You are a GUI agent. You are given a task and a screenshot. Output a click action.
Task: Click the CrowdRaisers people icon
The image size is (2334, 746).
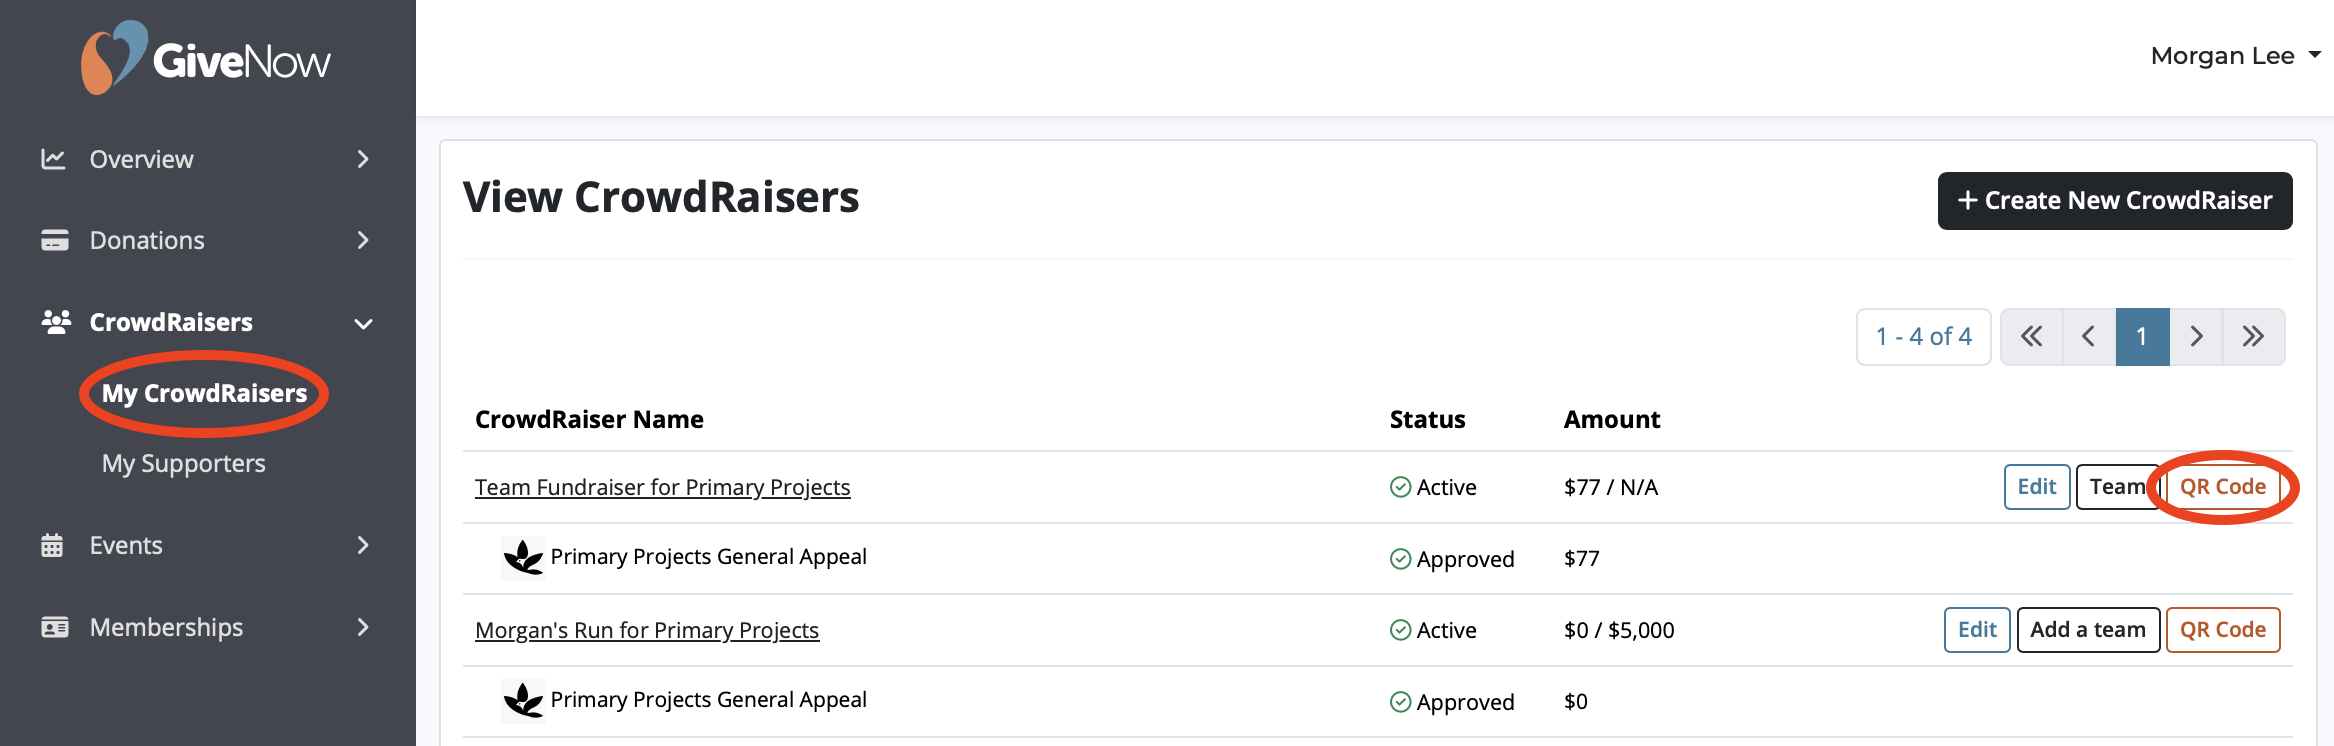click(x=56, y=322)
